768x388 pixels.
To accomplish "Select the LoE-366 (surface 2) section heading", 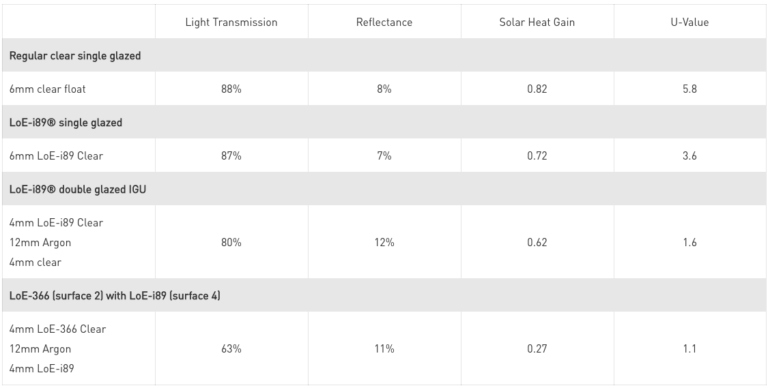I will point(115,295).
